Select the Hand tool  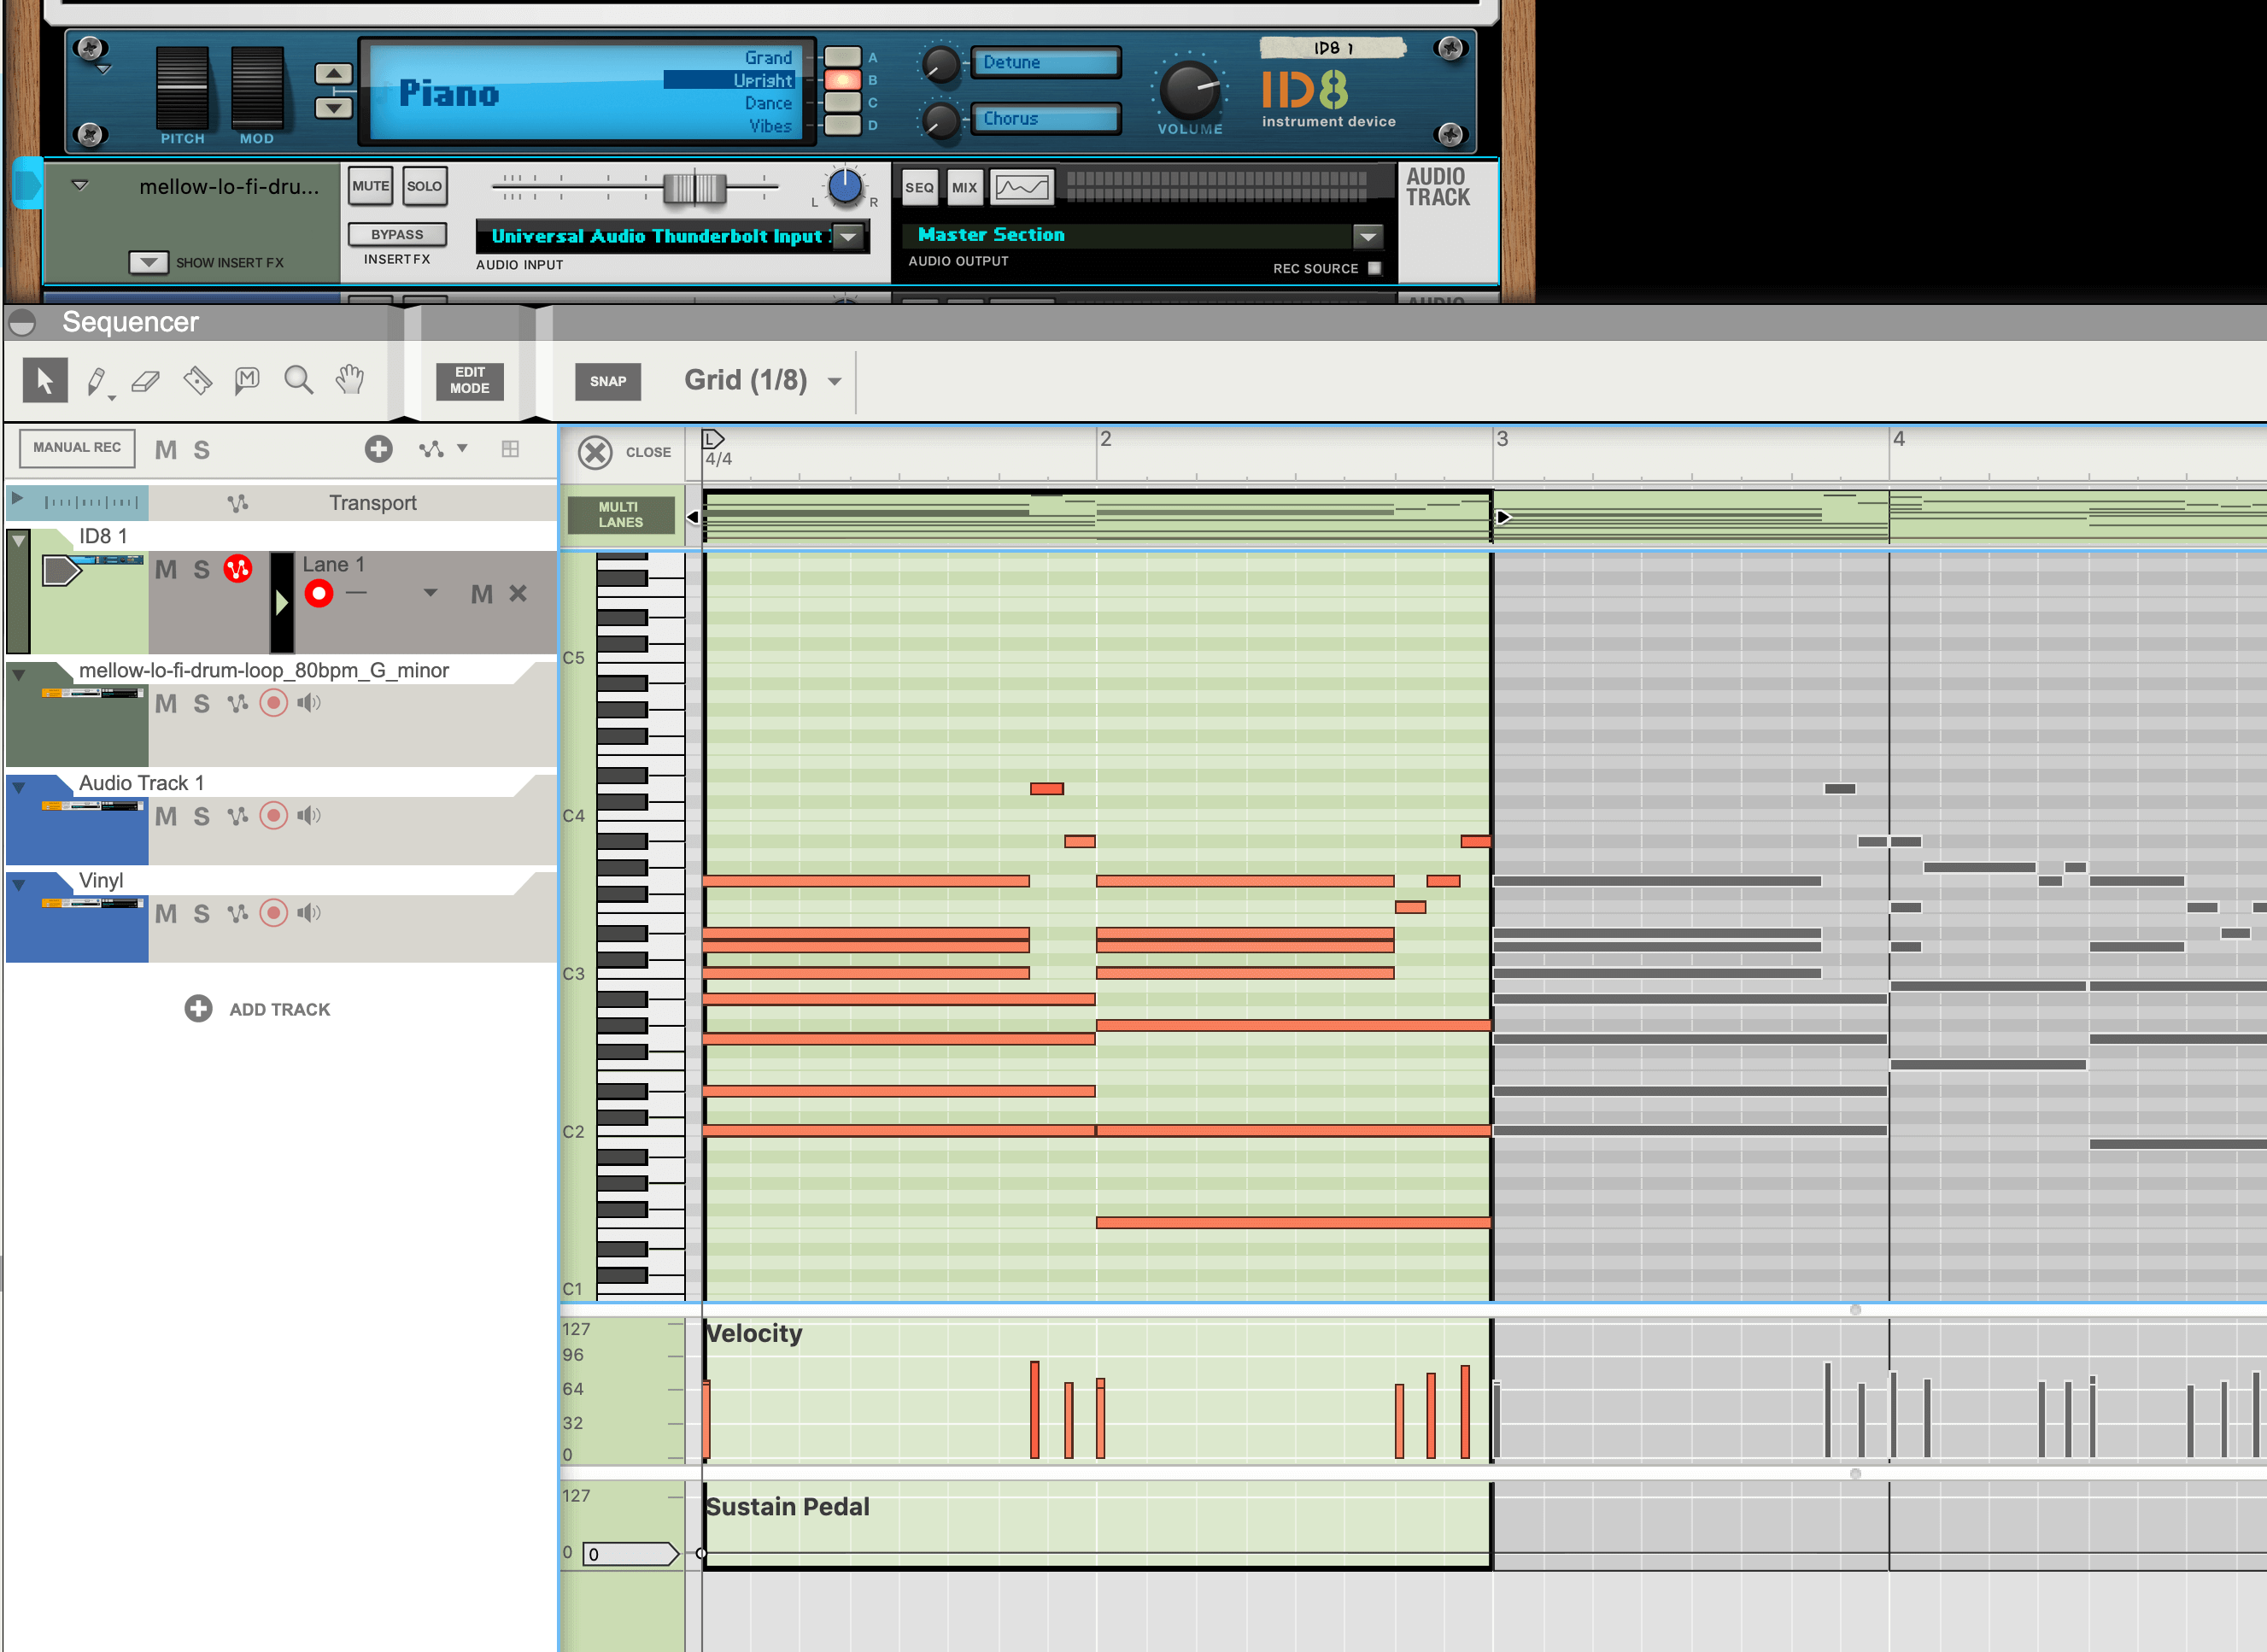pos(349,381)
